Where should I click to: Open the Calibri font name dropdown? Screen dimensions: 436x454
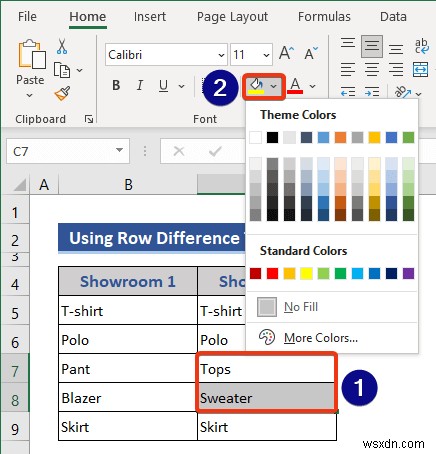[221, 55]
